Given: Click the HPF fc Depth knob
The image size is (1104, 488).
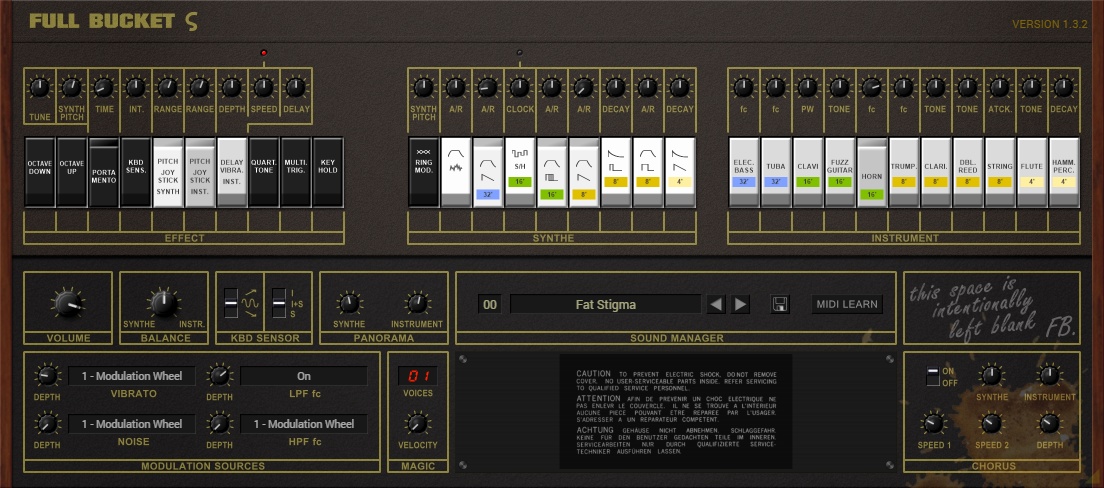Looking at the screenshot, I should click(x=219, y=423).
